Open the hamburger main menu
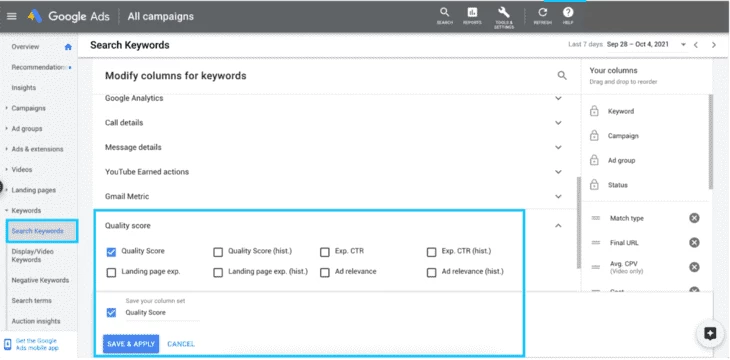This screenshot has width=730, height=360. [12, 16]
